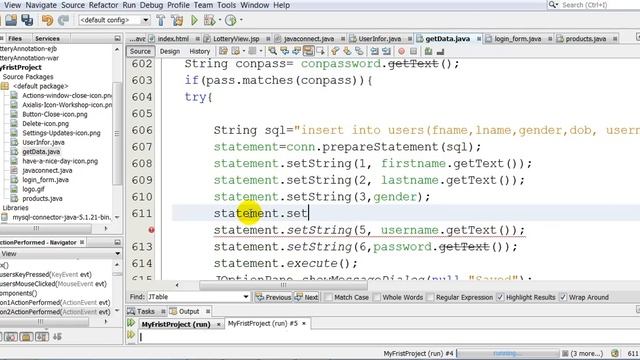Click the Find text input field
The image size is (640, 360).
click(x=194, y=297)
